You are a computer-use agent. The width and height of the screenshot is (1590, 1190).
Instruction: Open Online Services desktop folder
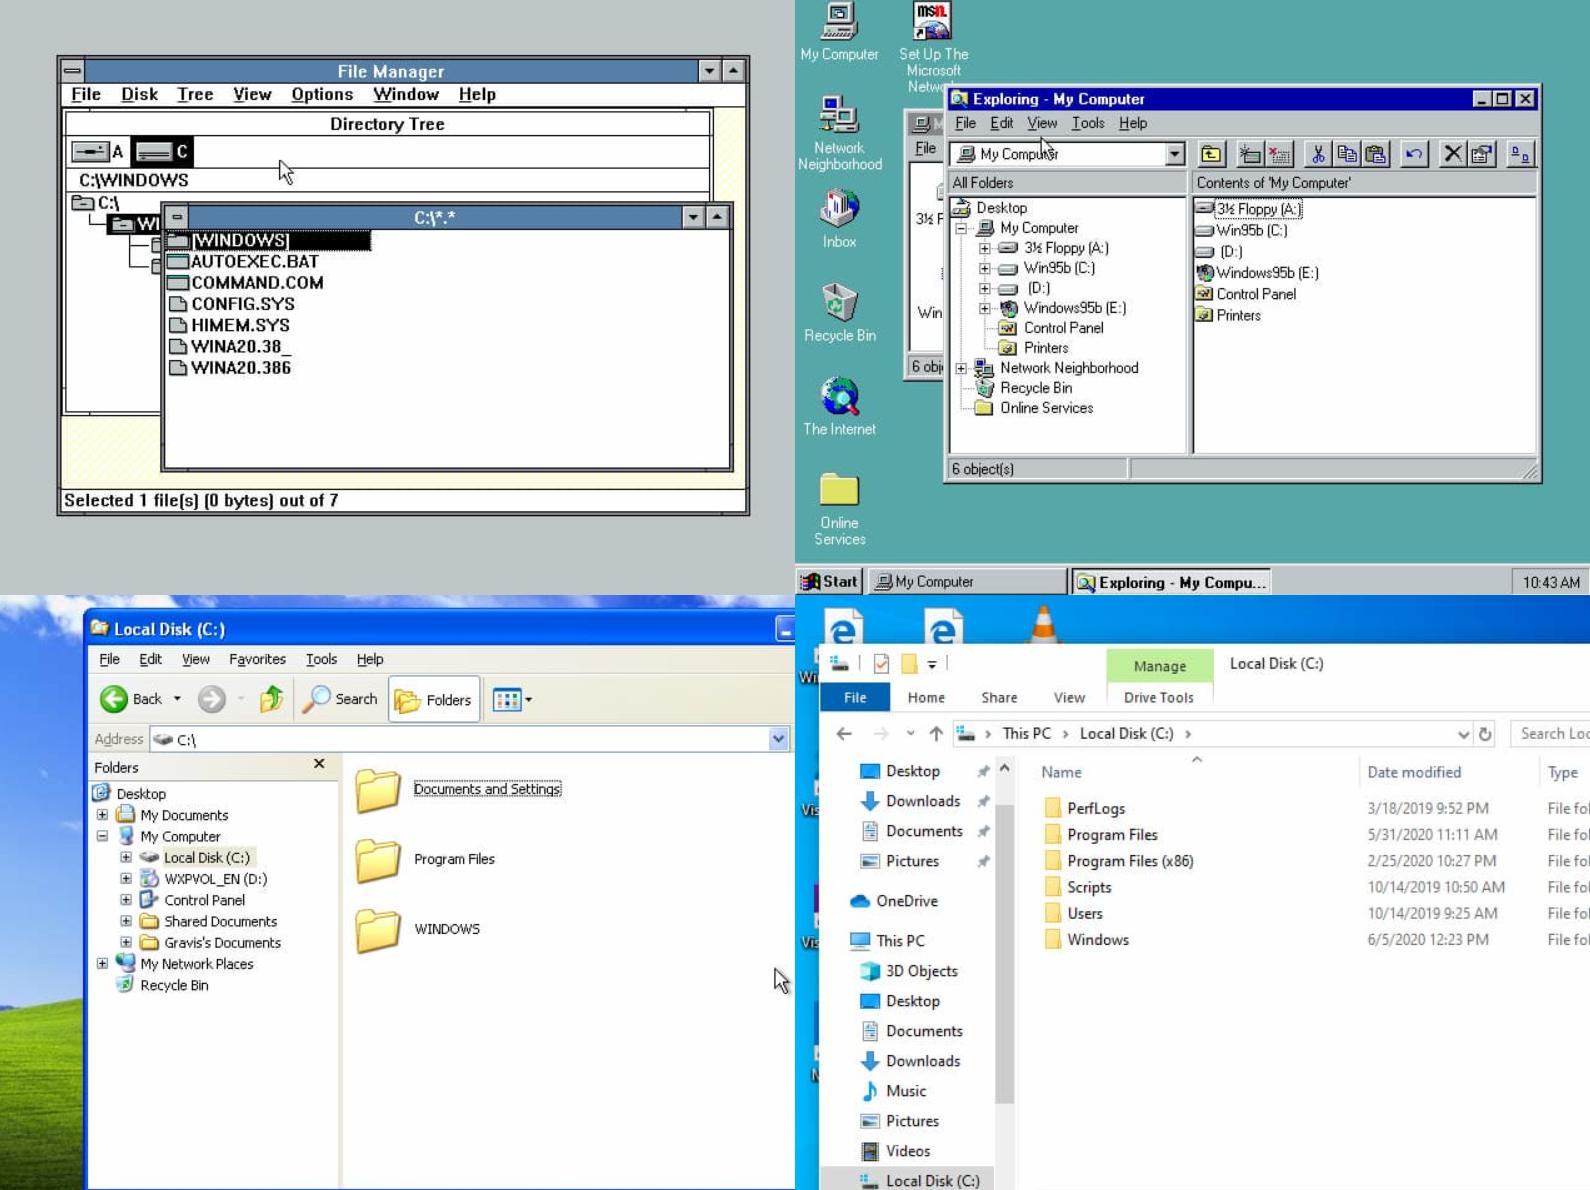click(x=839, y=508)
